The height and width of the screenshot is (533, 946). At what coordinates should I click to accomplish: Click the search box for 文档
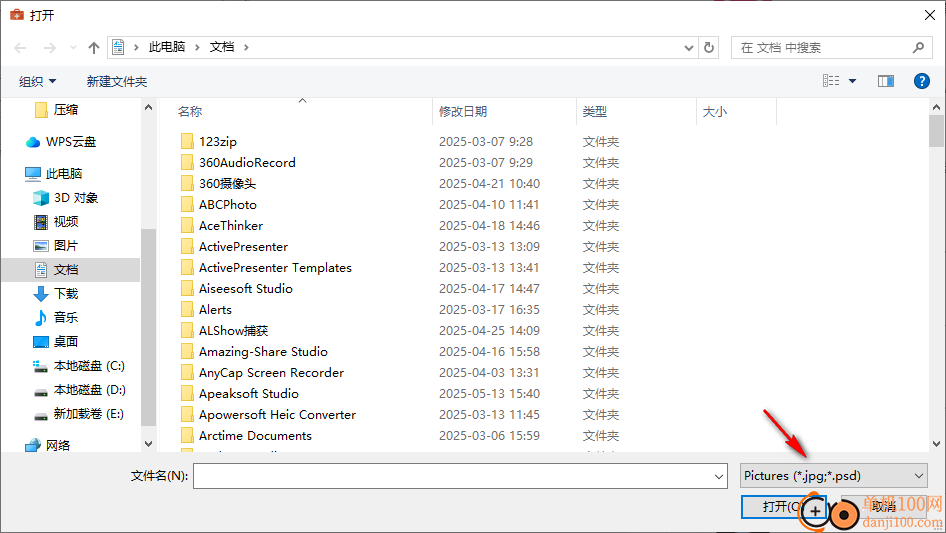(831, 48)
